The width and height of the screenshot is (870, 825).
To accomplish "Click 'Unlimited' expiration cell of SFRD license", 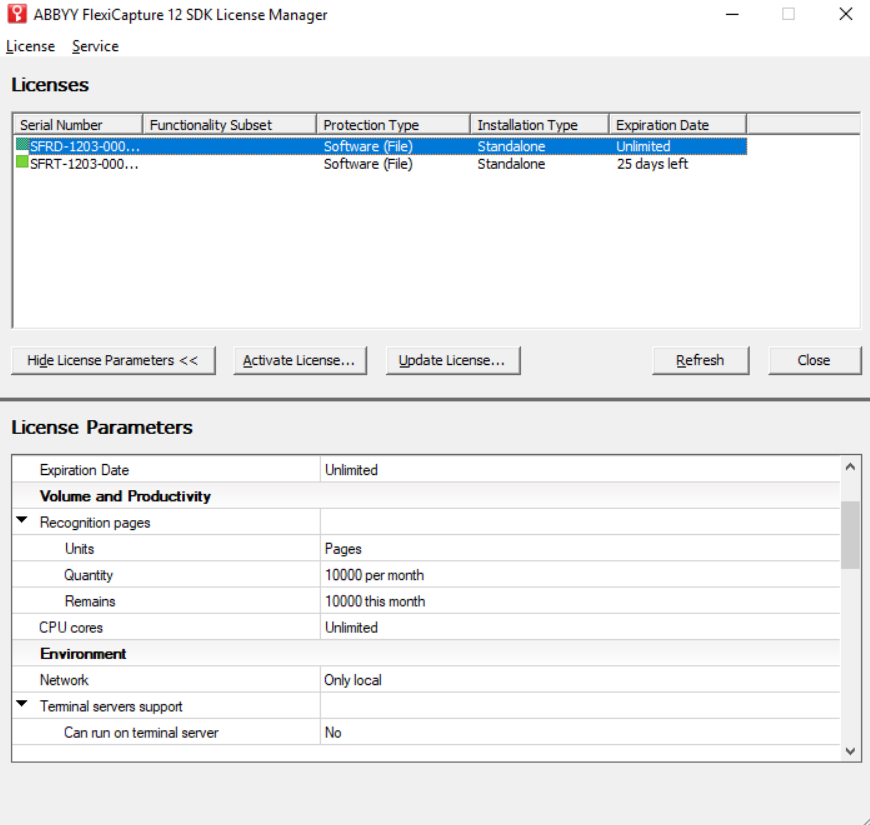I will 643,146.
